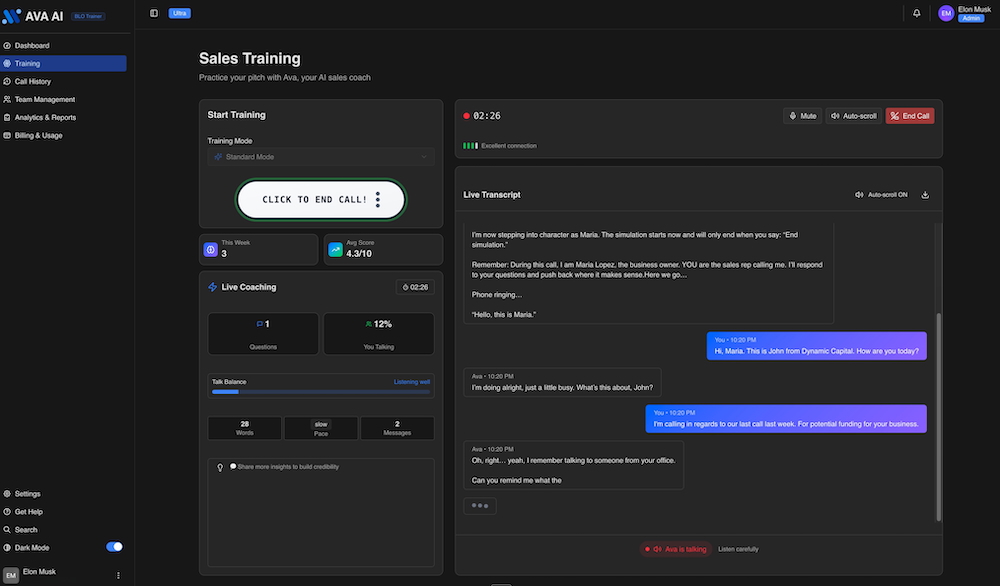Open Elon Musk's account options menu

click(x=117, y=574)
